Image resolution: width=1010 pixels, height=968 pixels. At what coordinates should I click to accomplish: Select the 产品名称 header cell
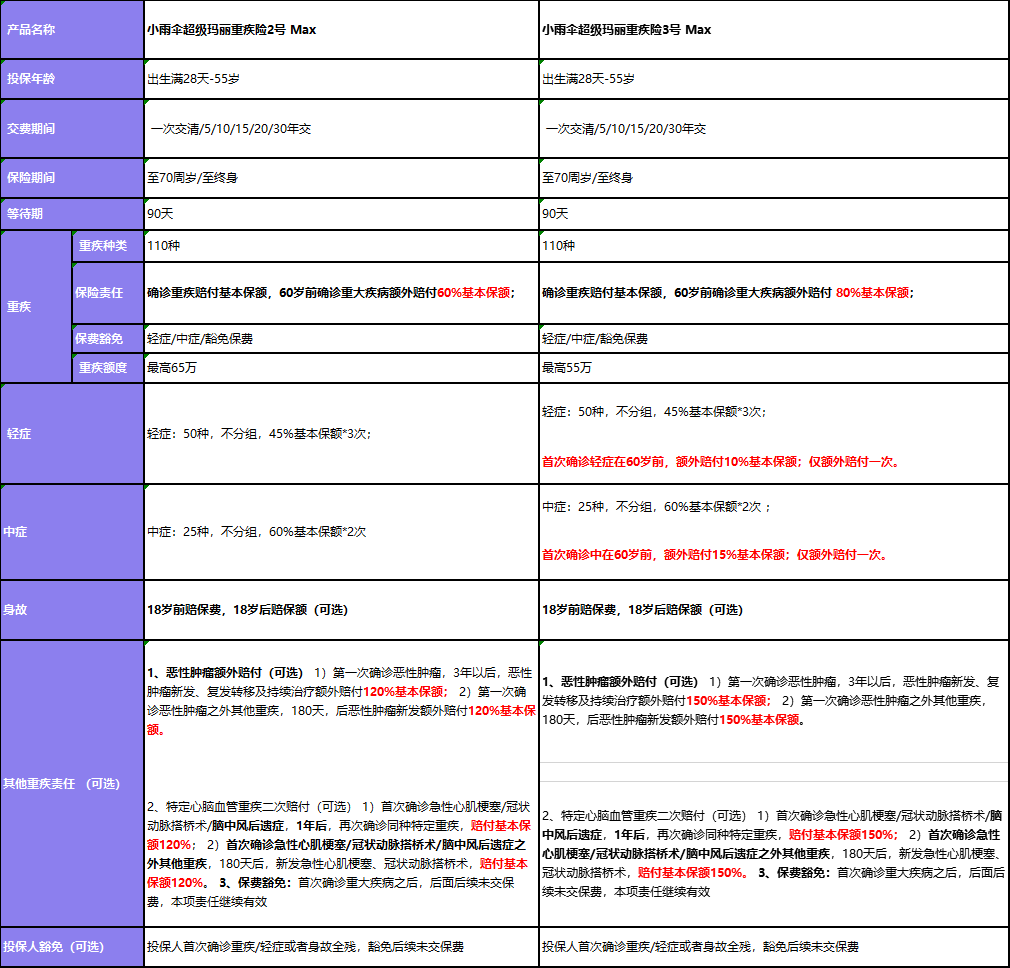pos(72,30)
